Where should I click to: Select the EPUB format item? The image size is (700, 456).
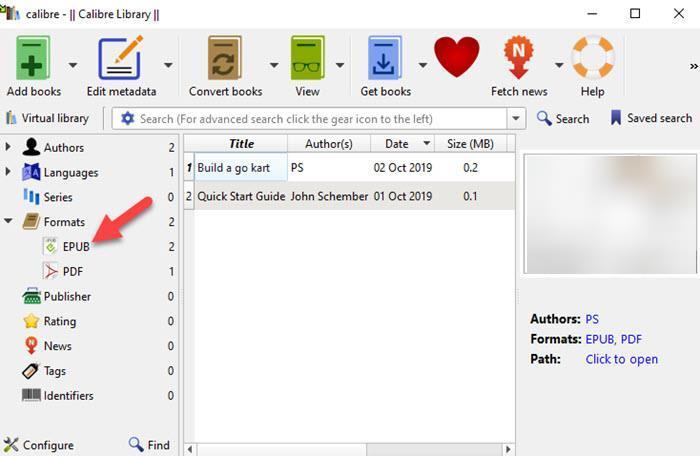76,247
